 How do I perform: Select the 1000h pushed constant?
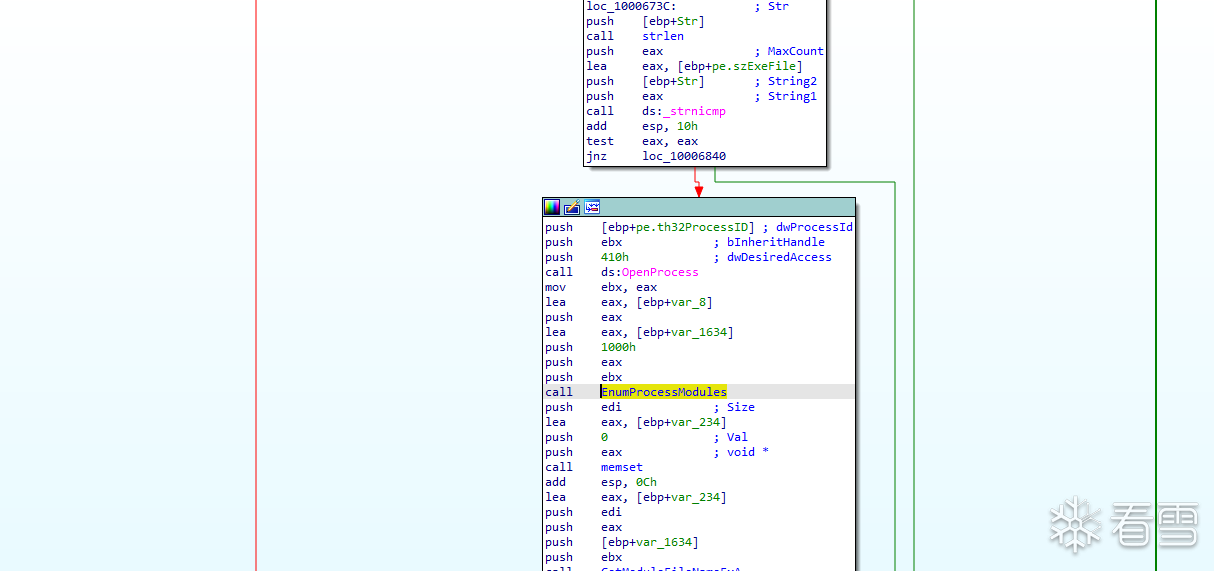tap(618, 347)
